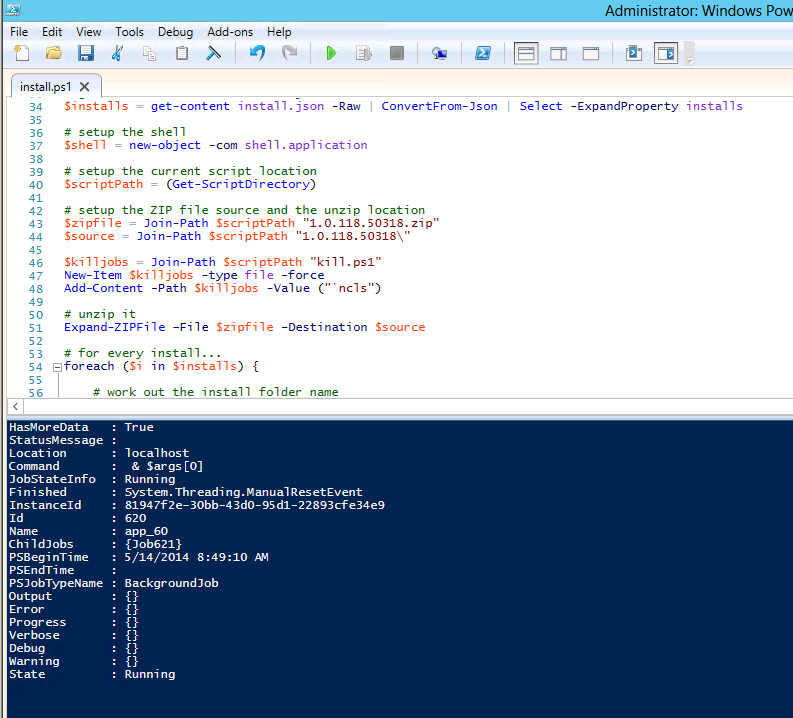793x718 pixels.
Task: Run selection icon
Action: [364, 53]
